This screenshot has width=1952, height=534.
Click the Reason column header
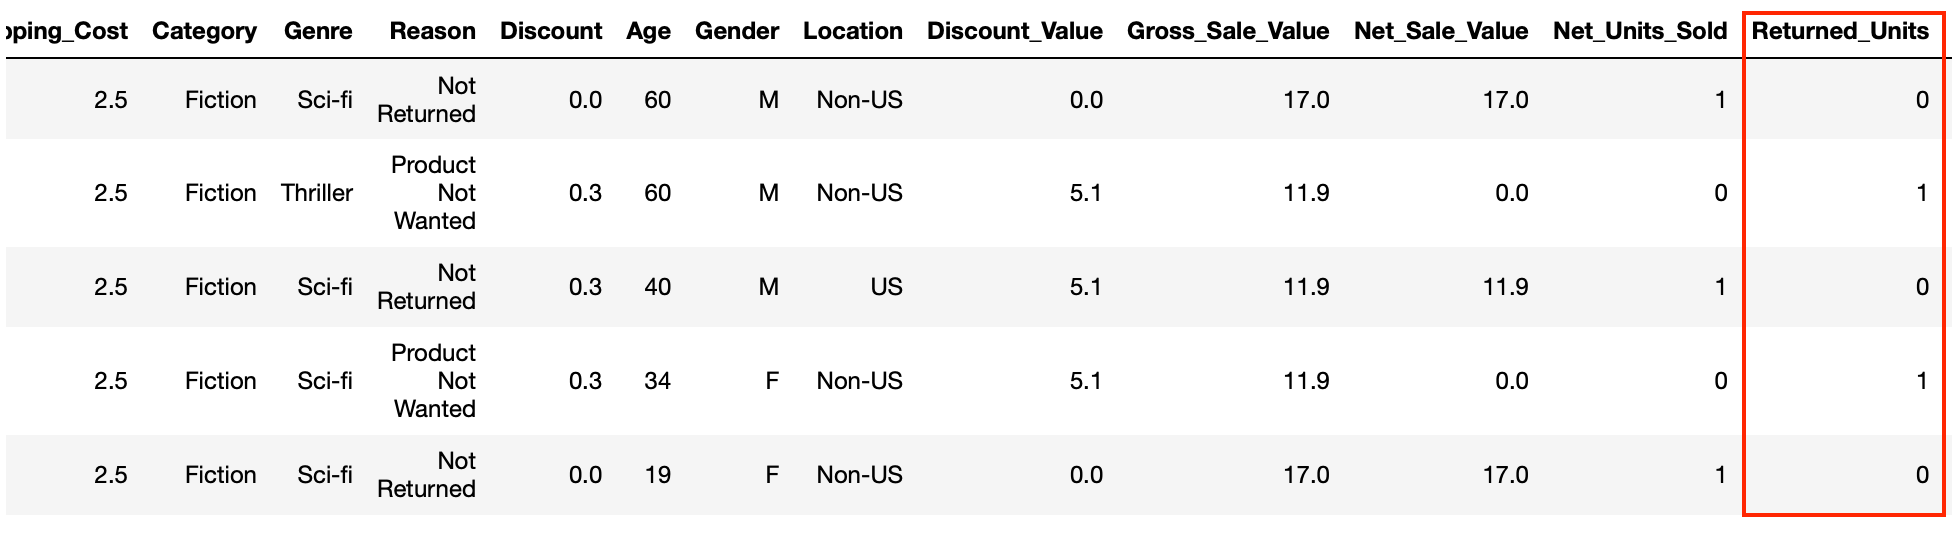(x=433, y=31)
